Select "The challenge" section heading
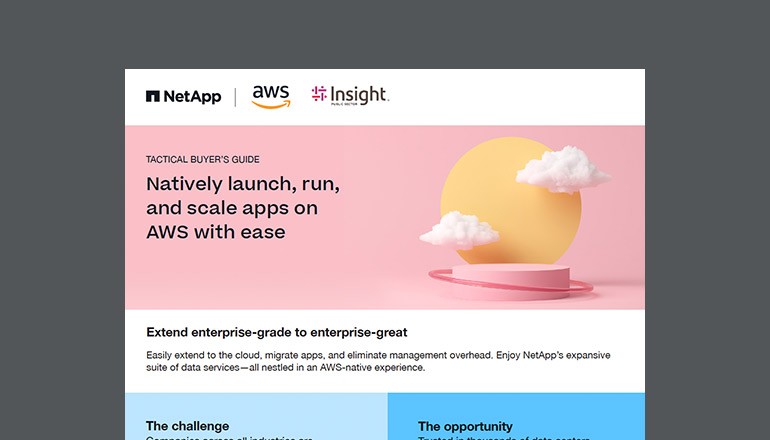 click(x=187, y=426)
